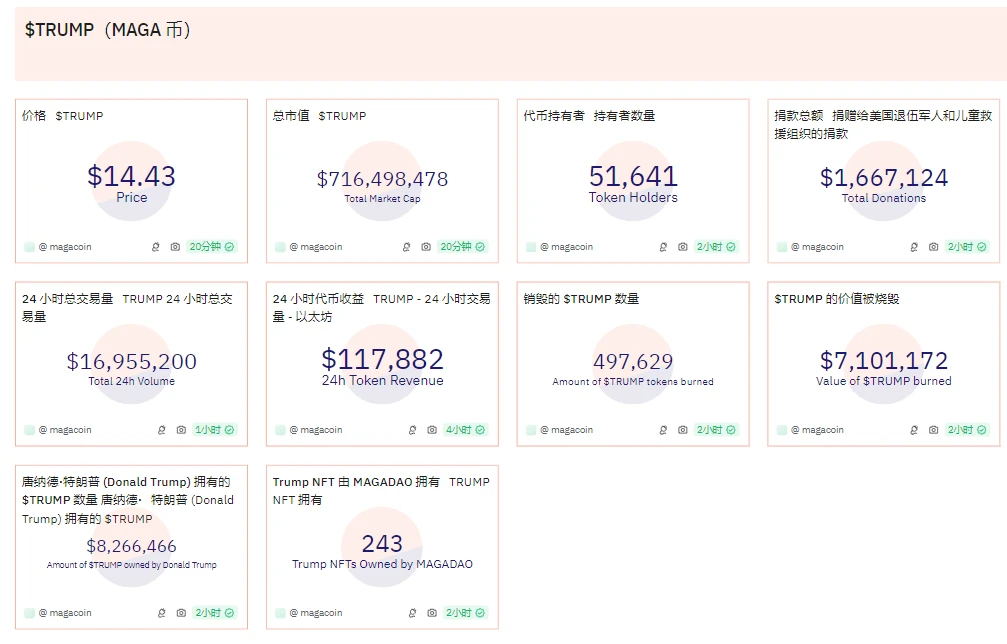Open the @magacoin link on the Trump NFTs card

pyautogui.click(x=316, y=613)
